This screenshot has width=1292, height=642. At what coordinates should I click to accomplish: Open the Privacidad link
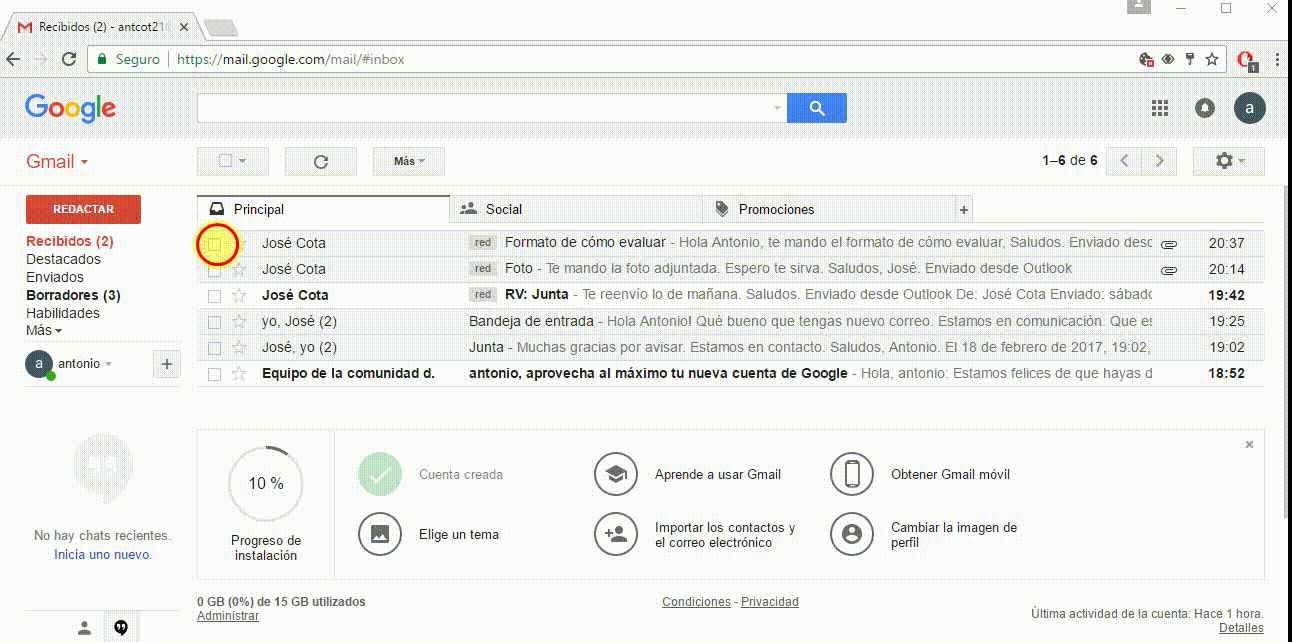[770, 602]
